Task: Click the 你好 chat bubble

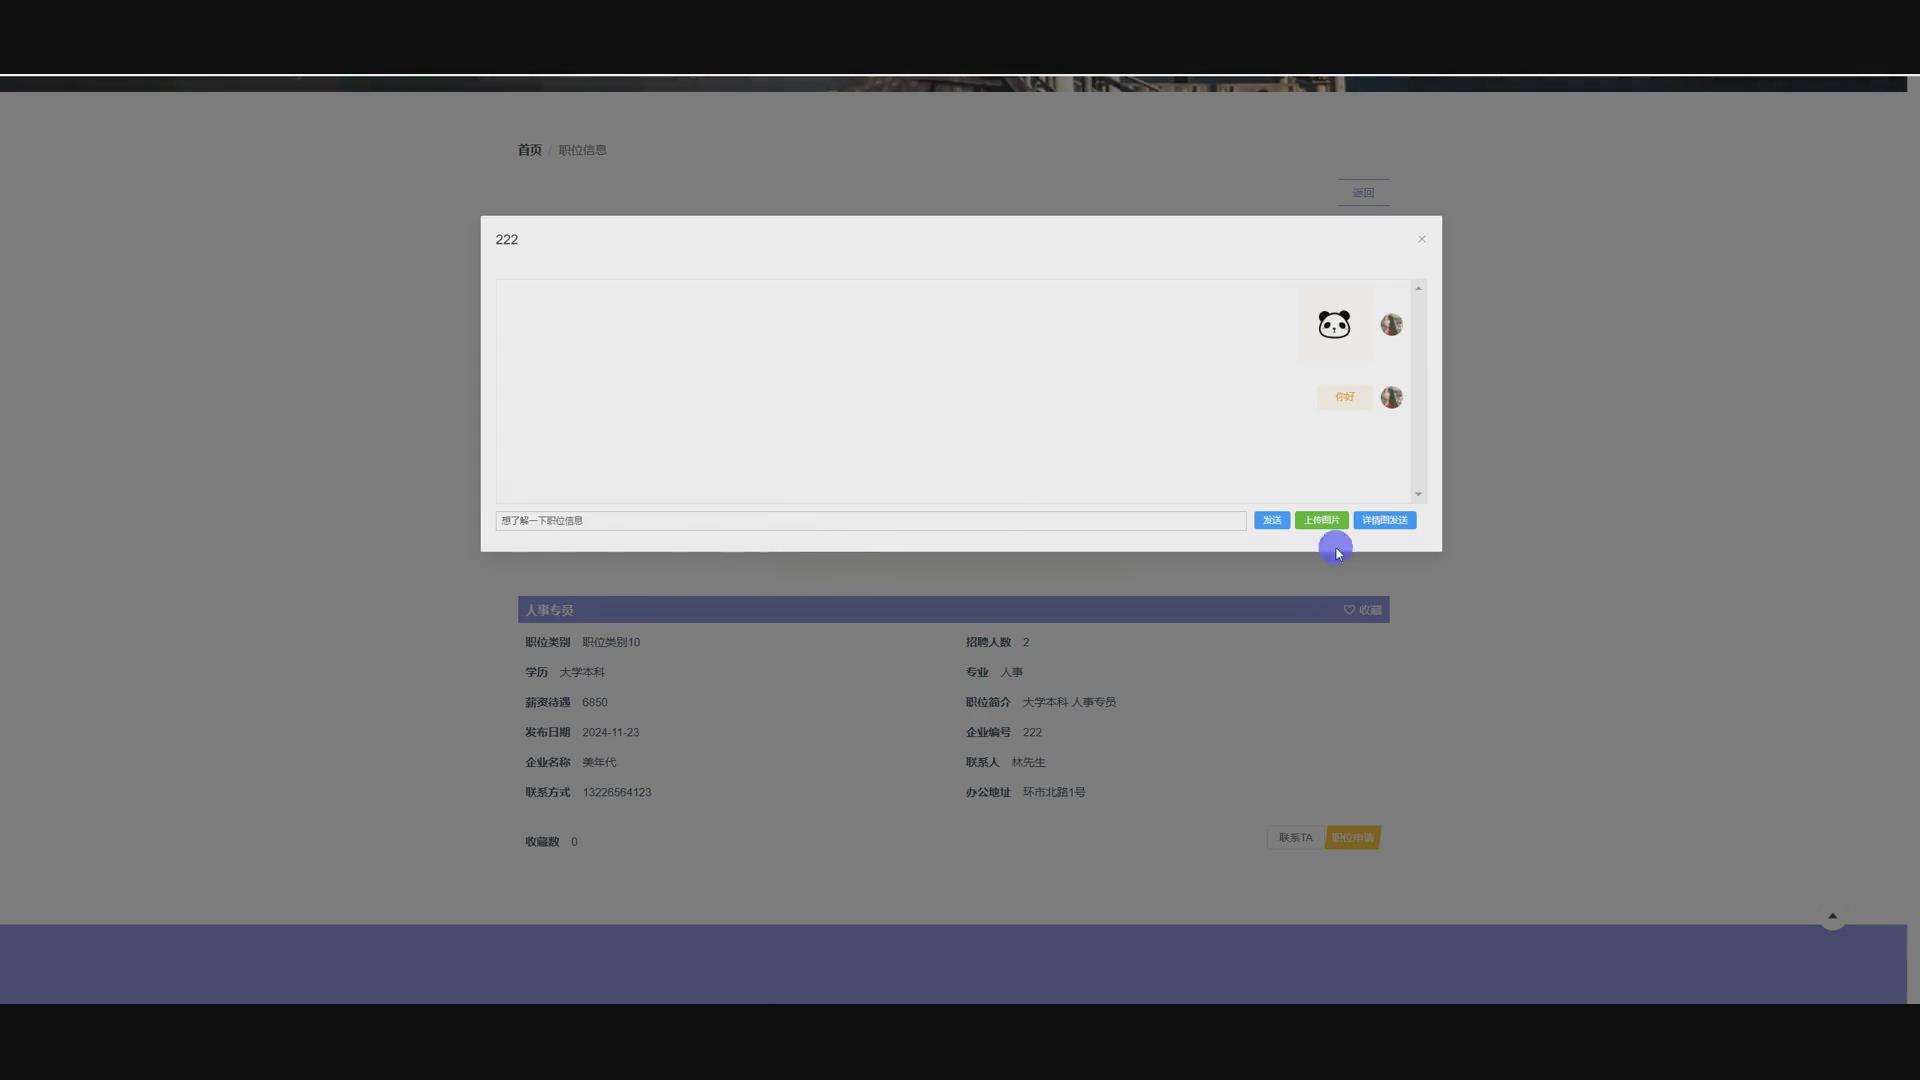Action: pos(1344,397)
